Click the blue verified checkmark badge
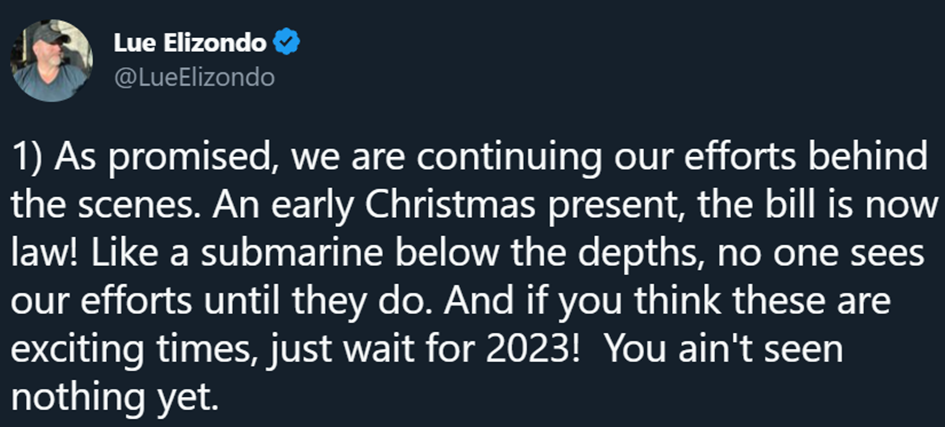The image size is (945, 427). point(287,43)
